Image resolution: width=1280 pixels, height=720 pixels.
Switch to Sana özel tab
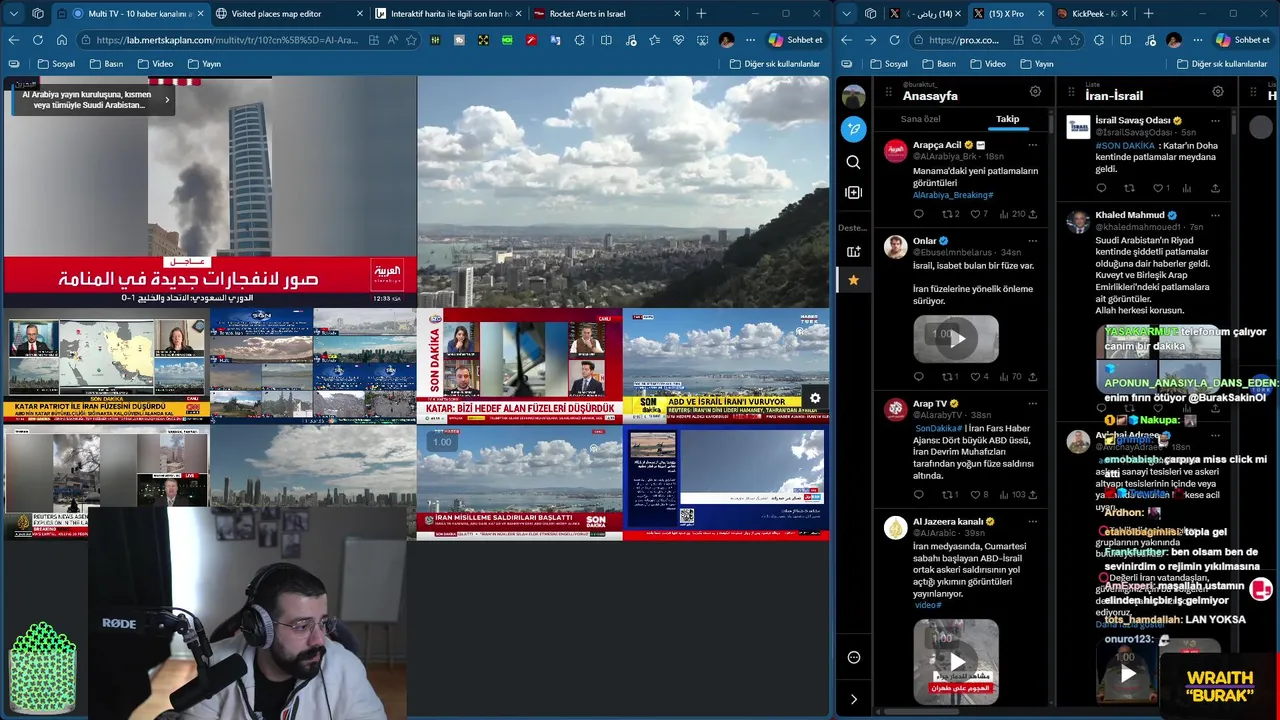pyautogui.click(x=920, y=119)
